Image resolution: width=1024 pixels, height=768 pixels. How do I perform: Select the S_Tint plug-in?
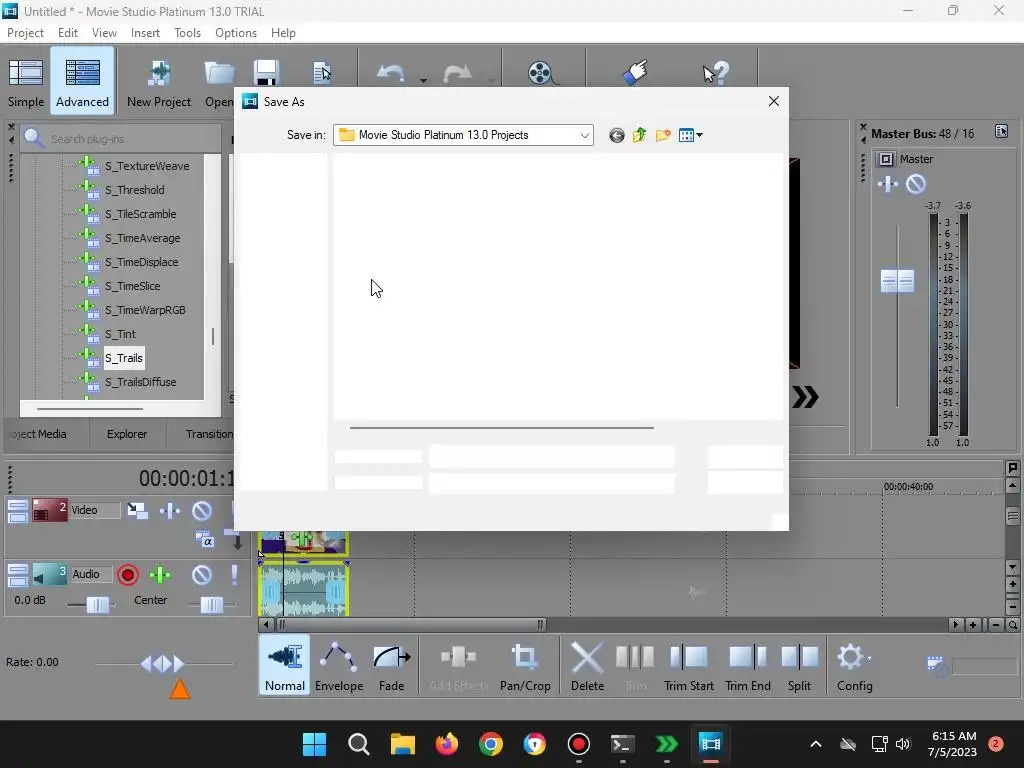point(120,334)
